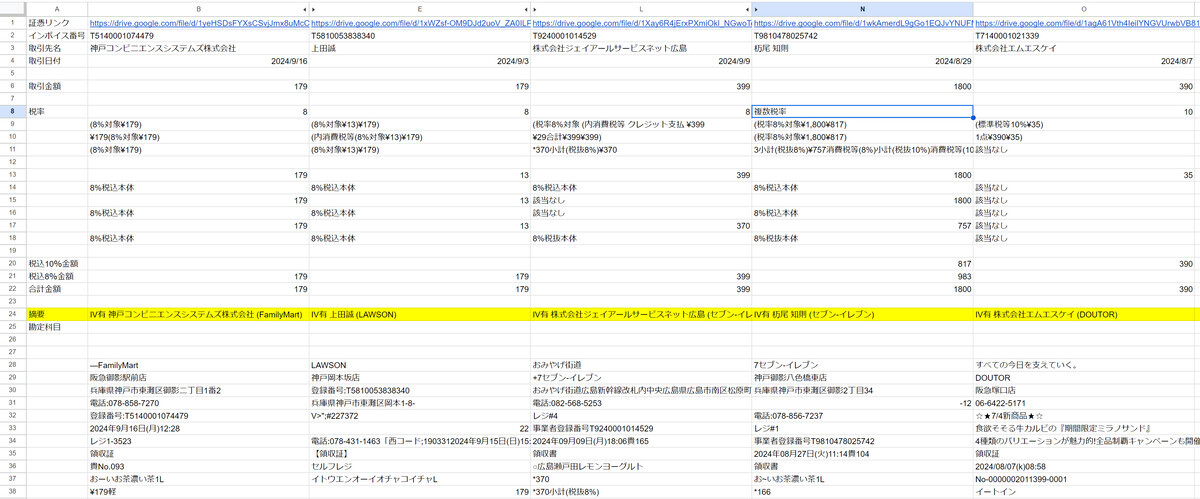Click the 取引日付 label cell

click(x=55, y=60)
